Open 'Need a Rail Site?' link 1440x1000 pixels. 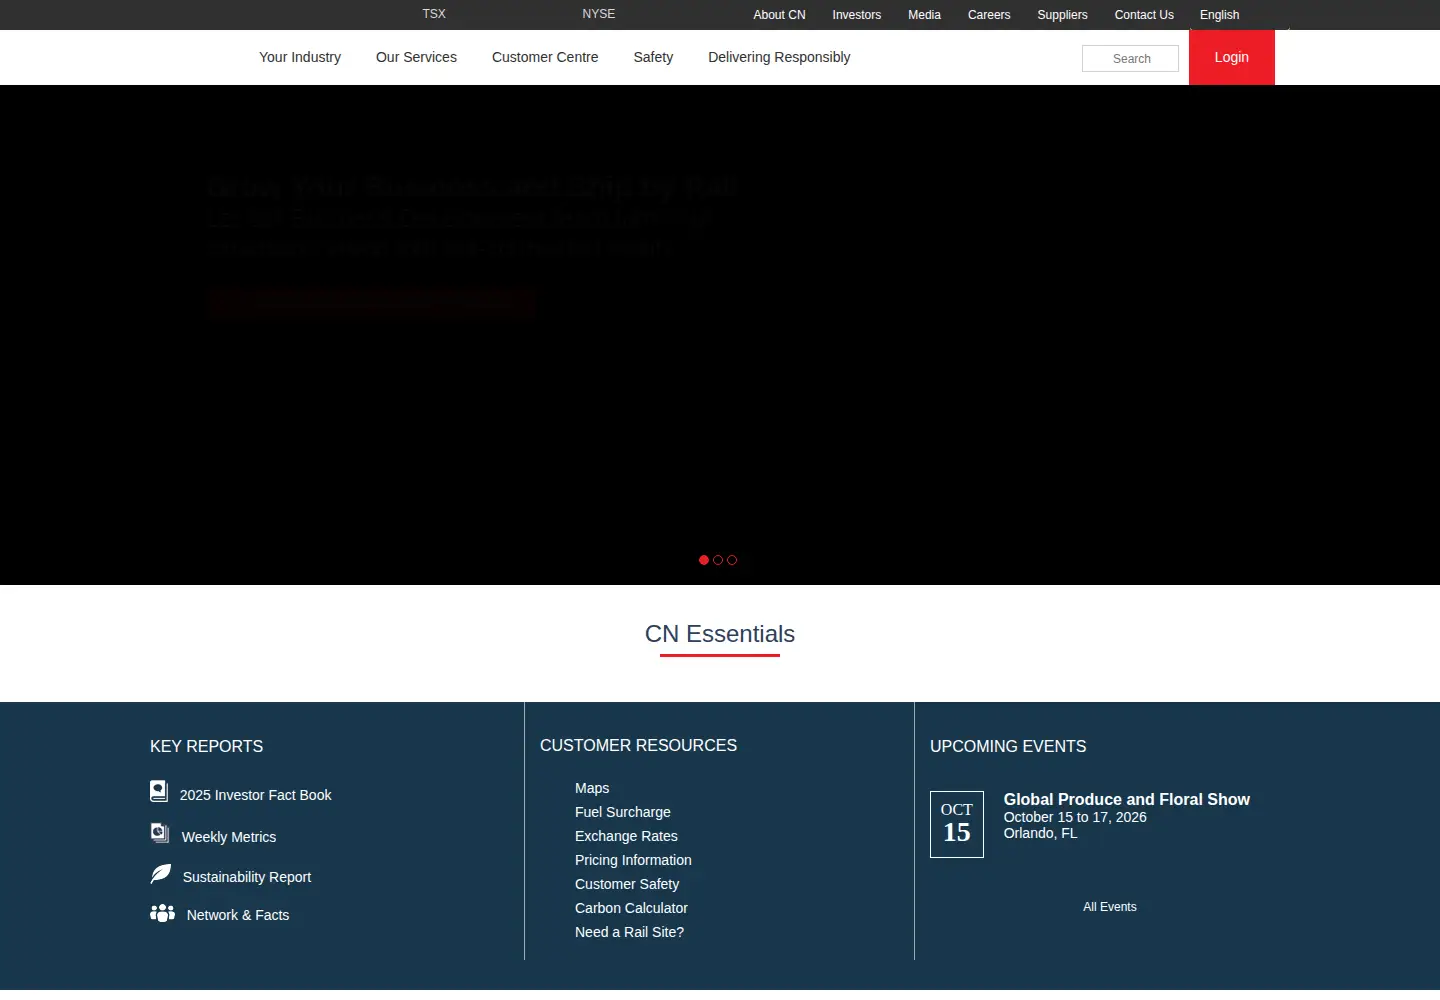629,932
